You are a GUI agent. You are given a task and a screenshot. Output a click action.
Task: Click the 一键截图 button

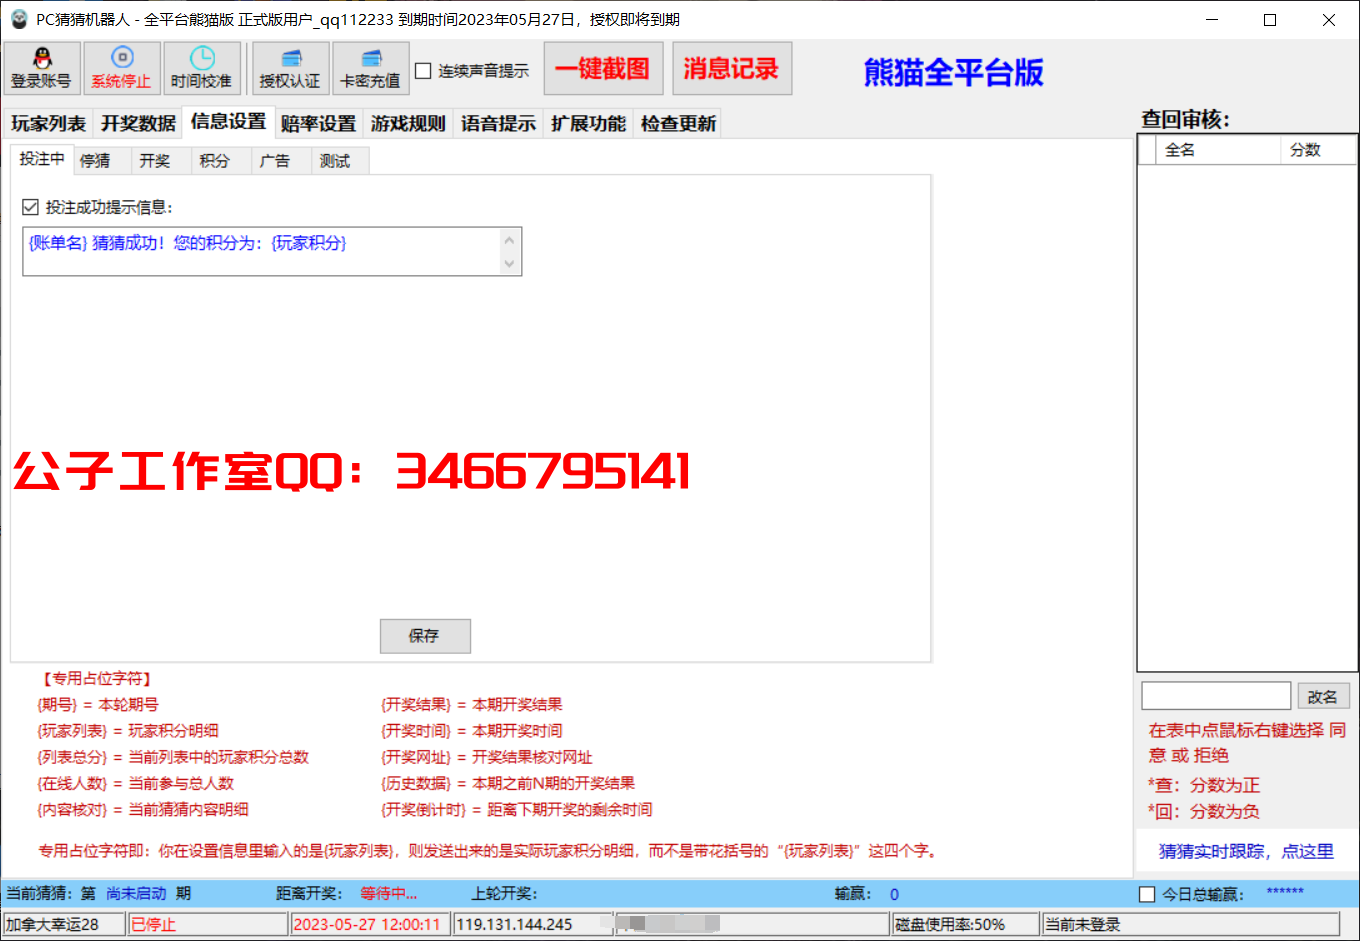[x=602, y=68]
